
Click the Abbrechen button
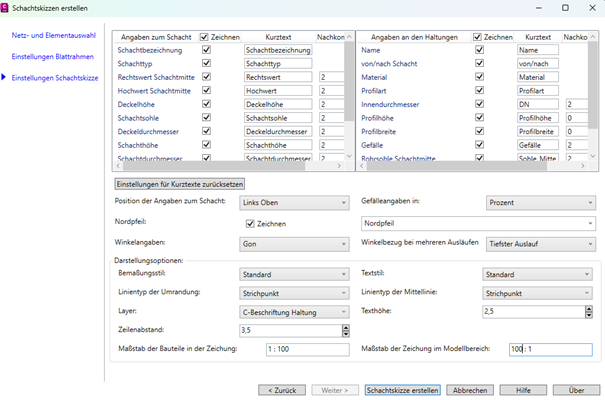[468, 390]
